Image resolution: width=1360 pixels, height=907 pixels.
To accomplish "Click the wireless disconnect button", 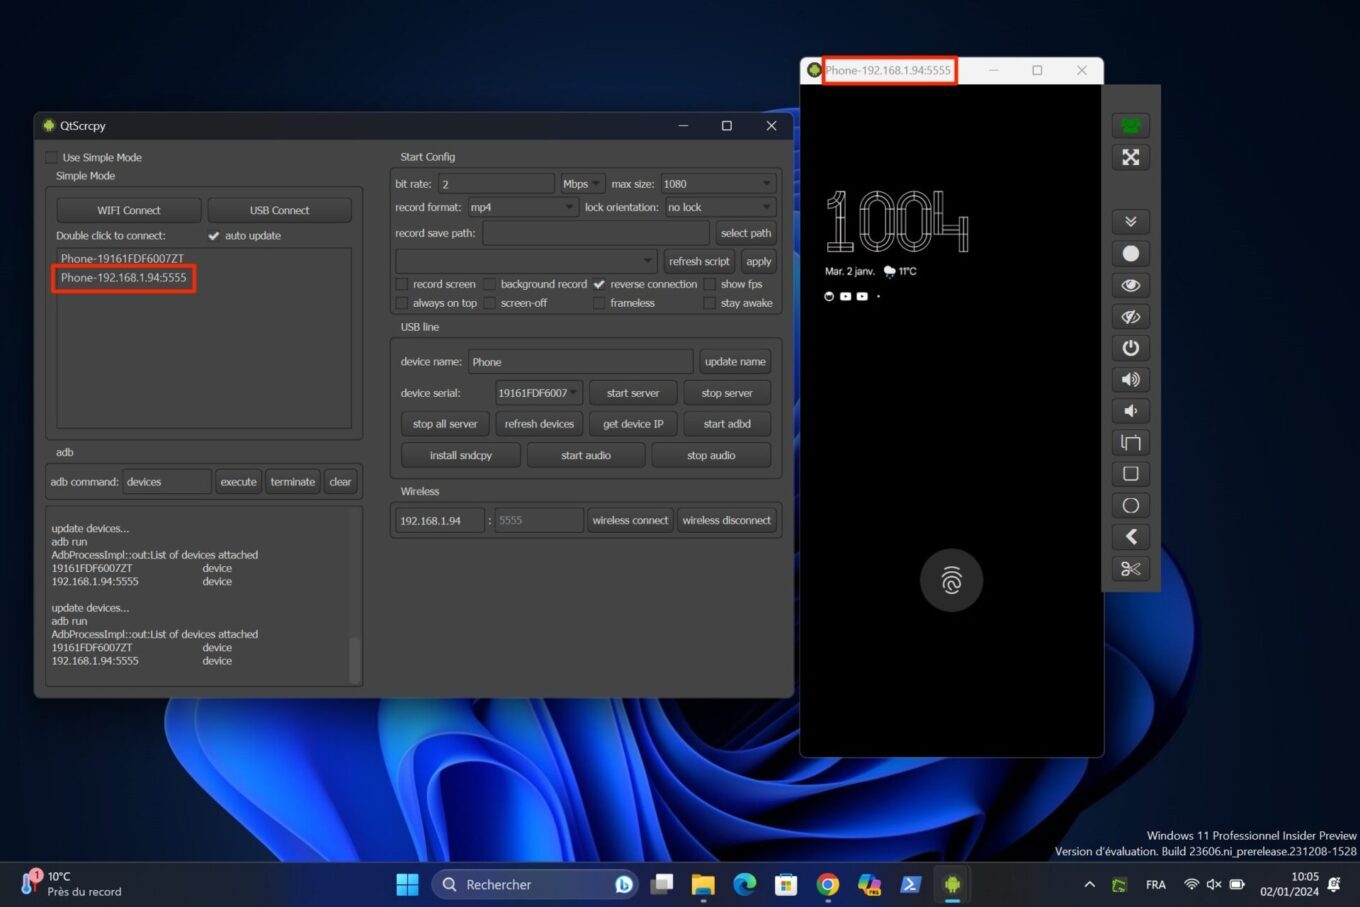I will [727, 520].
